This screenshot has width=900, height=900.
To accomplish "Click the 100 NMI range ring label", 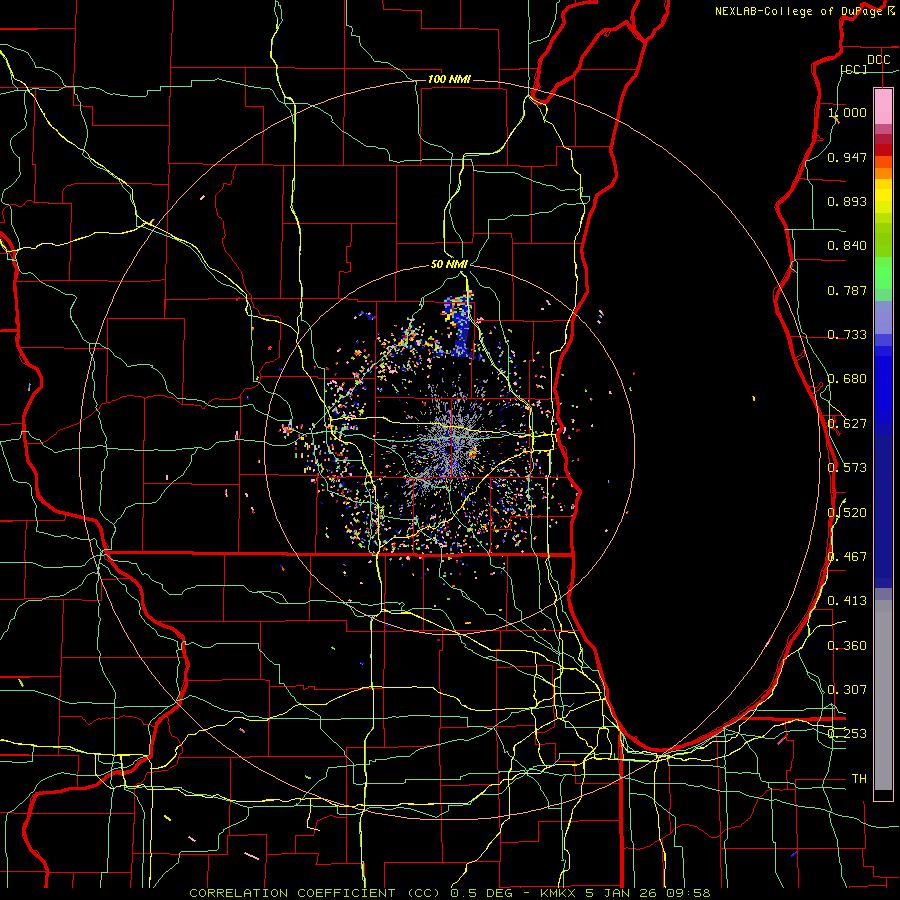I will (449, 79).
